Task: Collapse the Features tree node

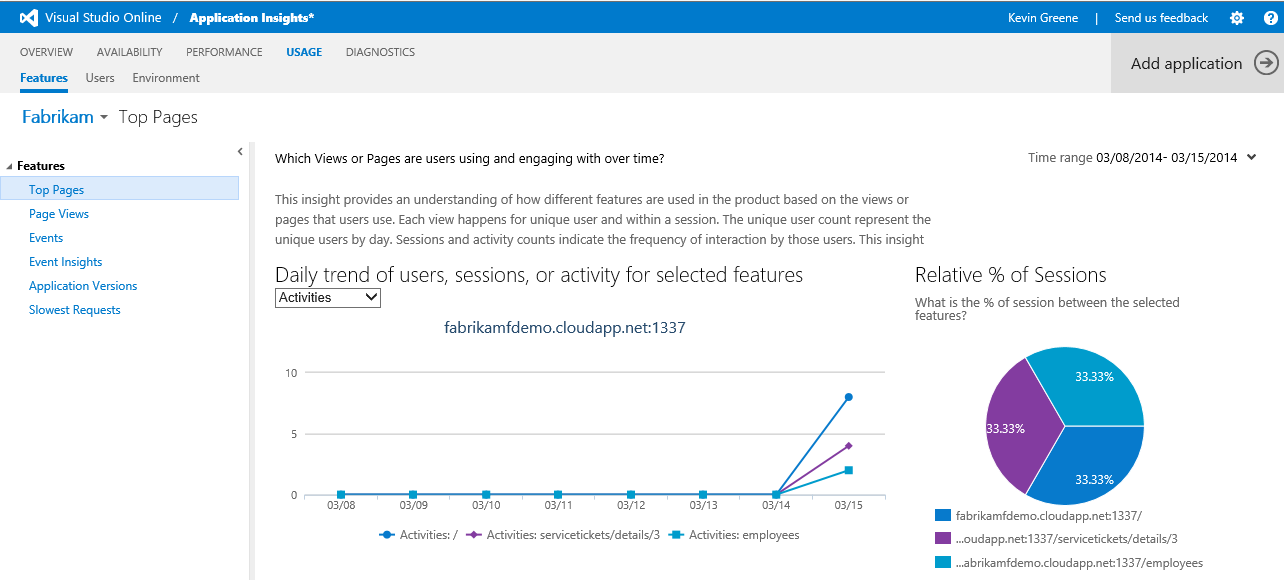Action: 8,166
